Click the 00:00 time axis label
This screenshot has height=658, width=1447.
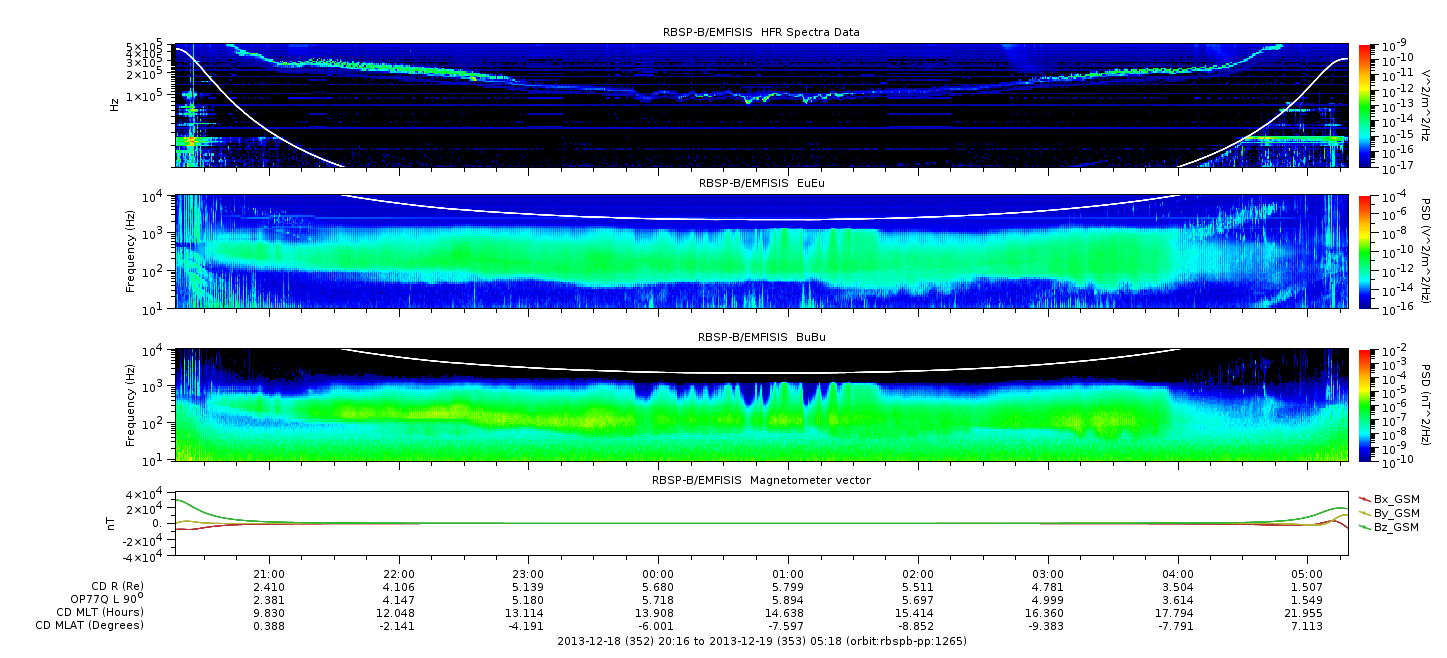[x=657, y=574]
